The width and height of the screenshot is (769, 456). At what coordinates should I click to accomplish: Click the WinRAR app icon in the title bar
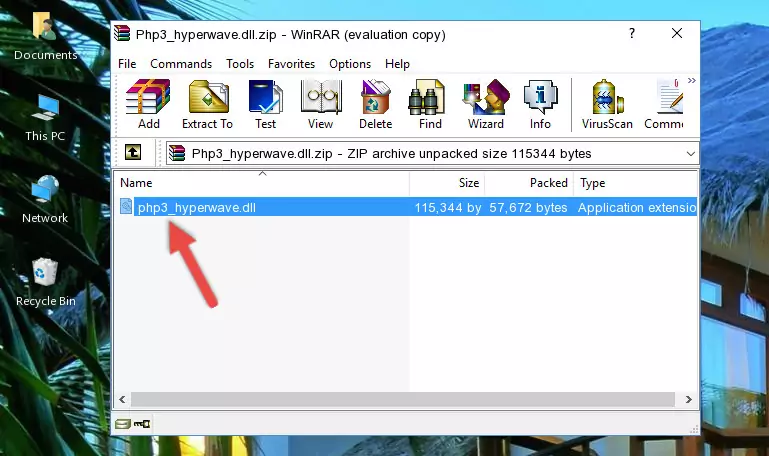[122, 33]
